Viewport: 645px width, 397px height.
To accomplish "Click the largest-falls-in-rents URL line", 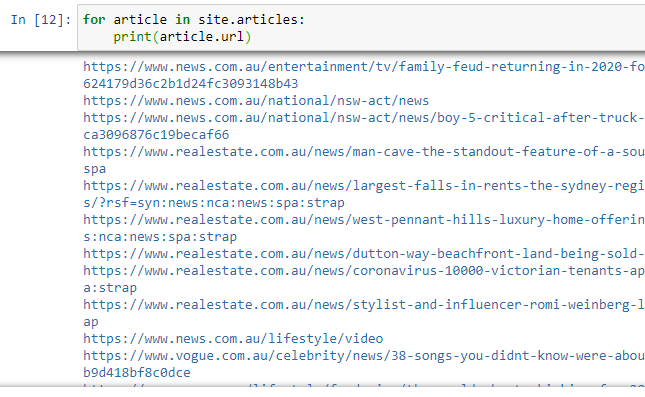I will pos(364,186).
